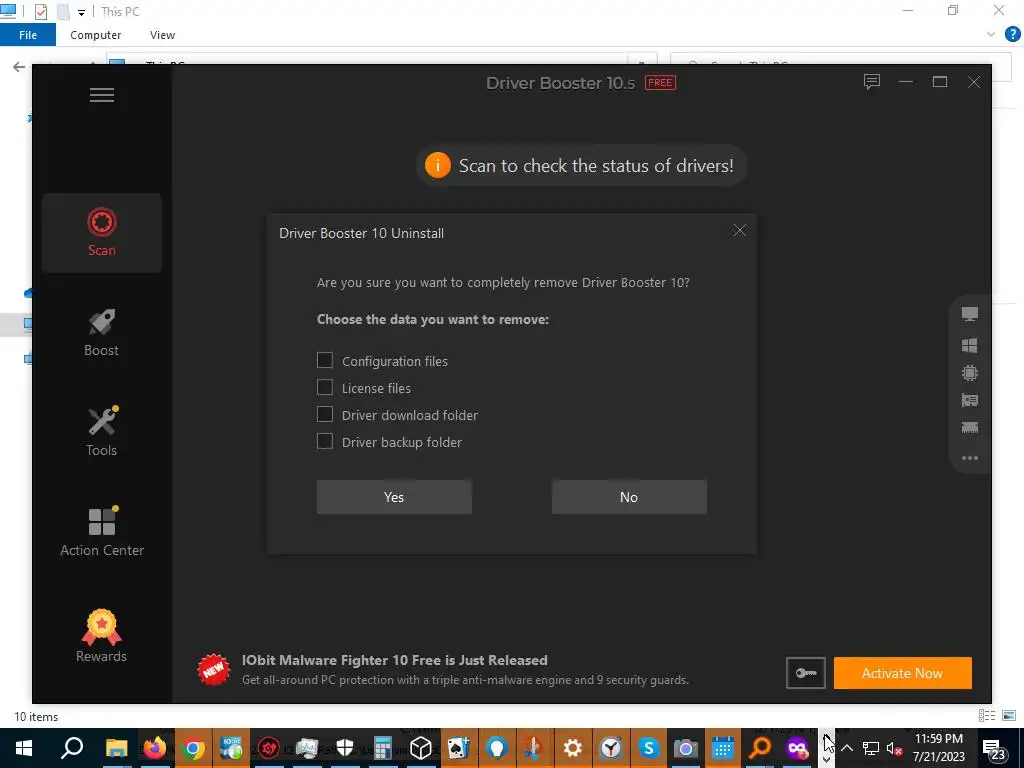This screenshot has height=768, width=1024.
Task: Open taskbar search magnifier
Action: (72, 748)
